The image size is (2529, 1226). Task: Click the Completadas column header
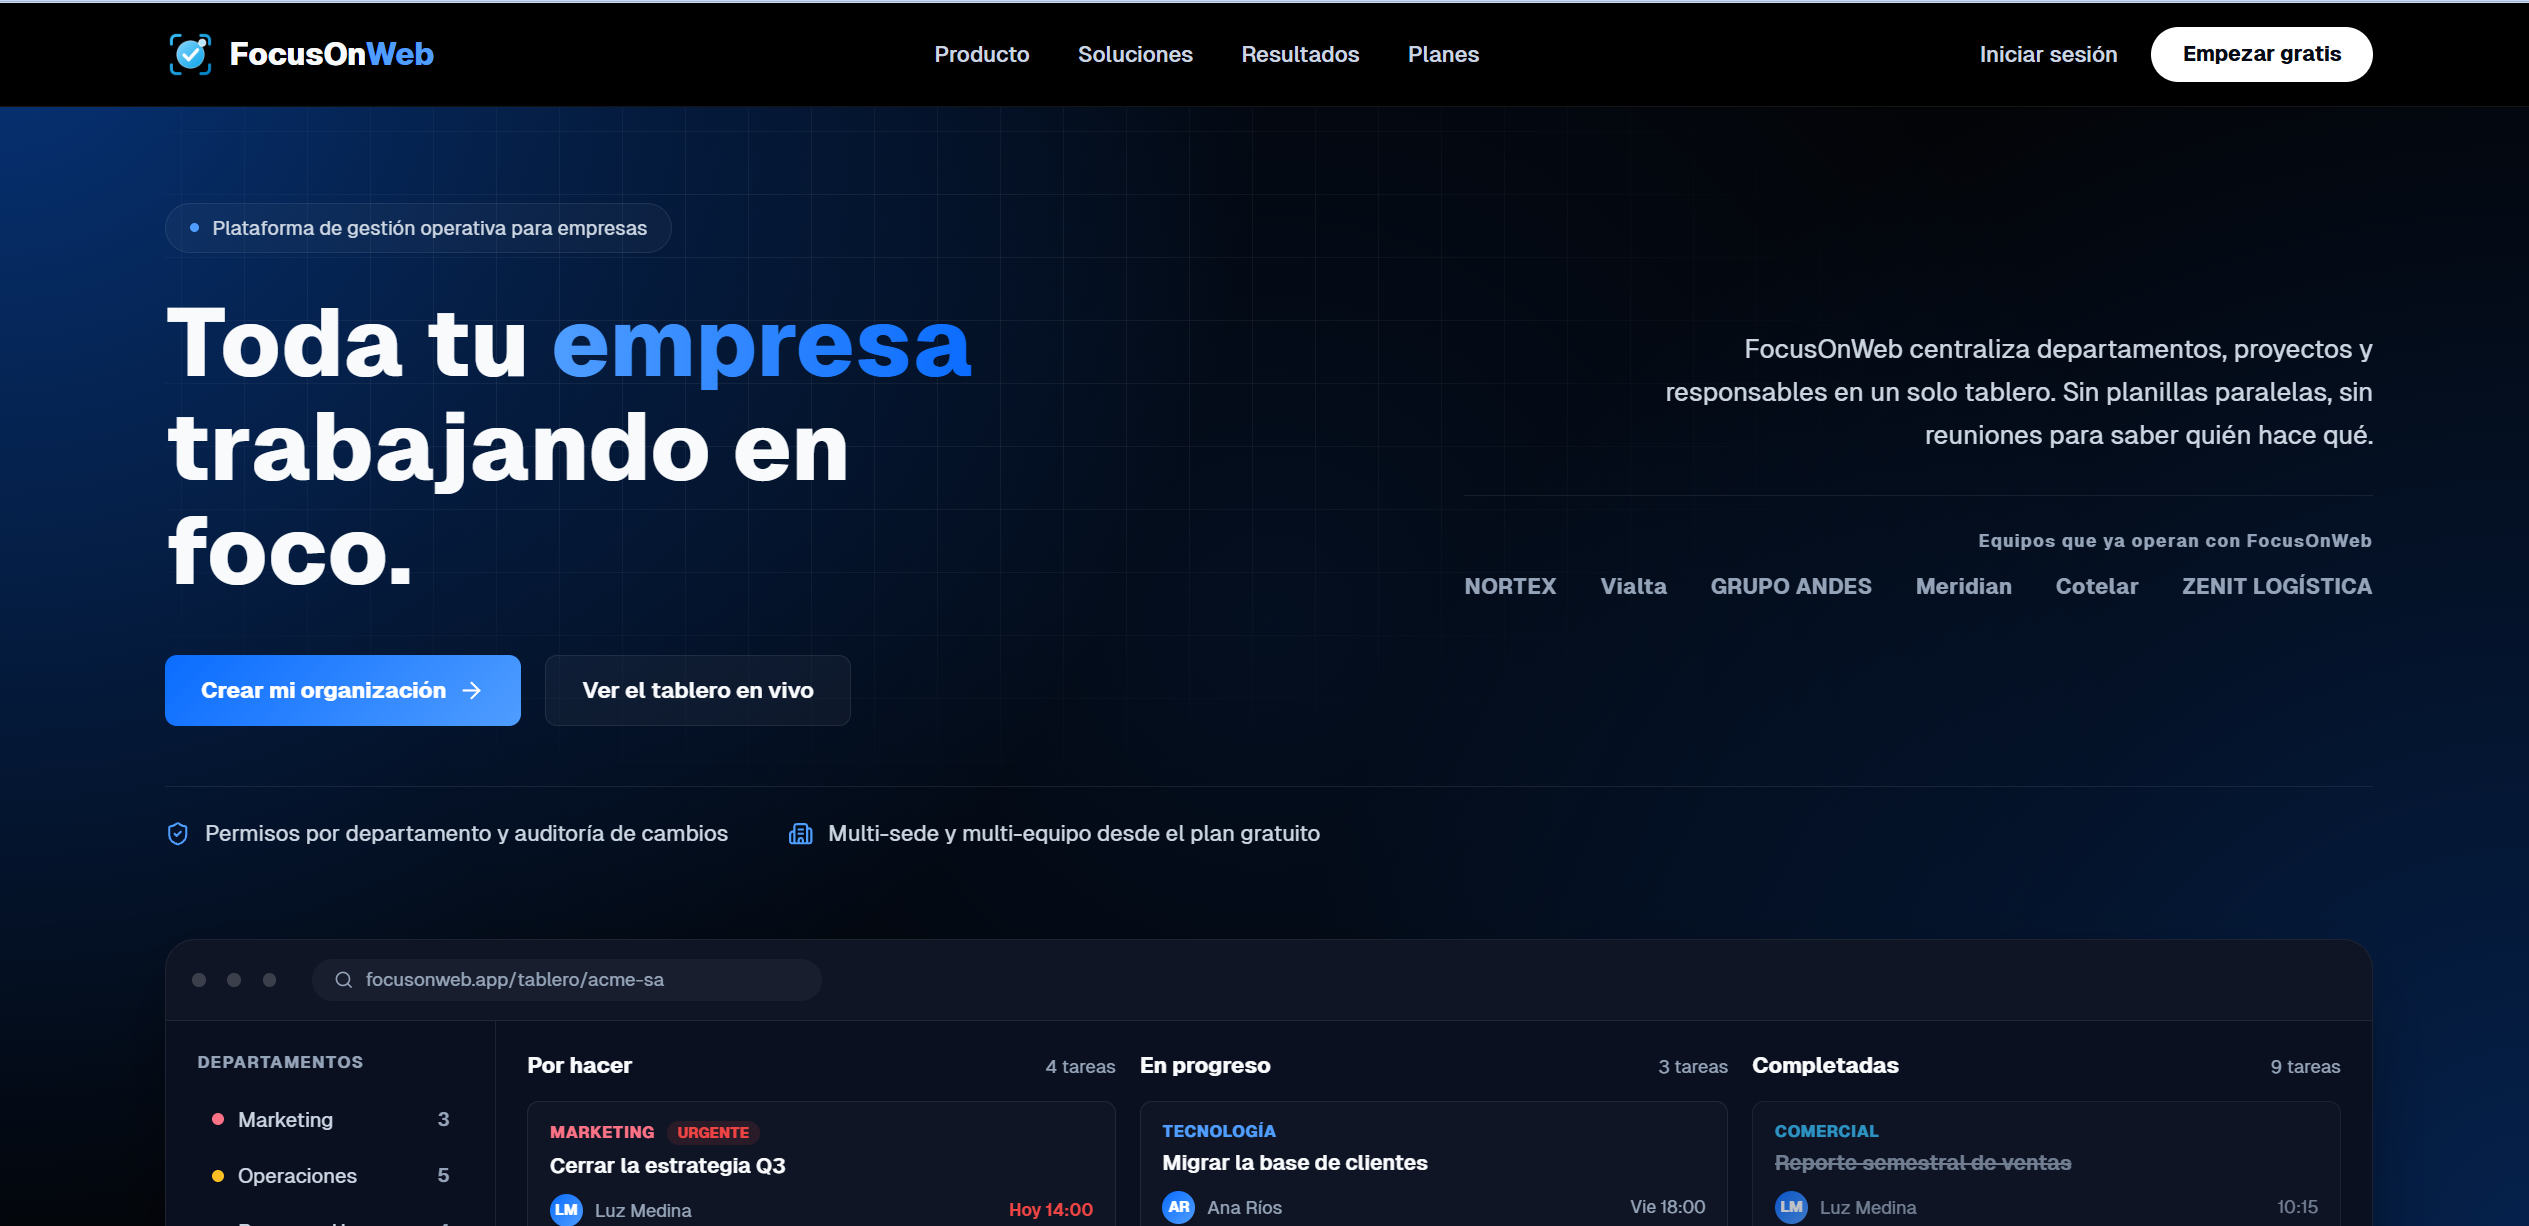pos(1825,1066)
